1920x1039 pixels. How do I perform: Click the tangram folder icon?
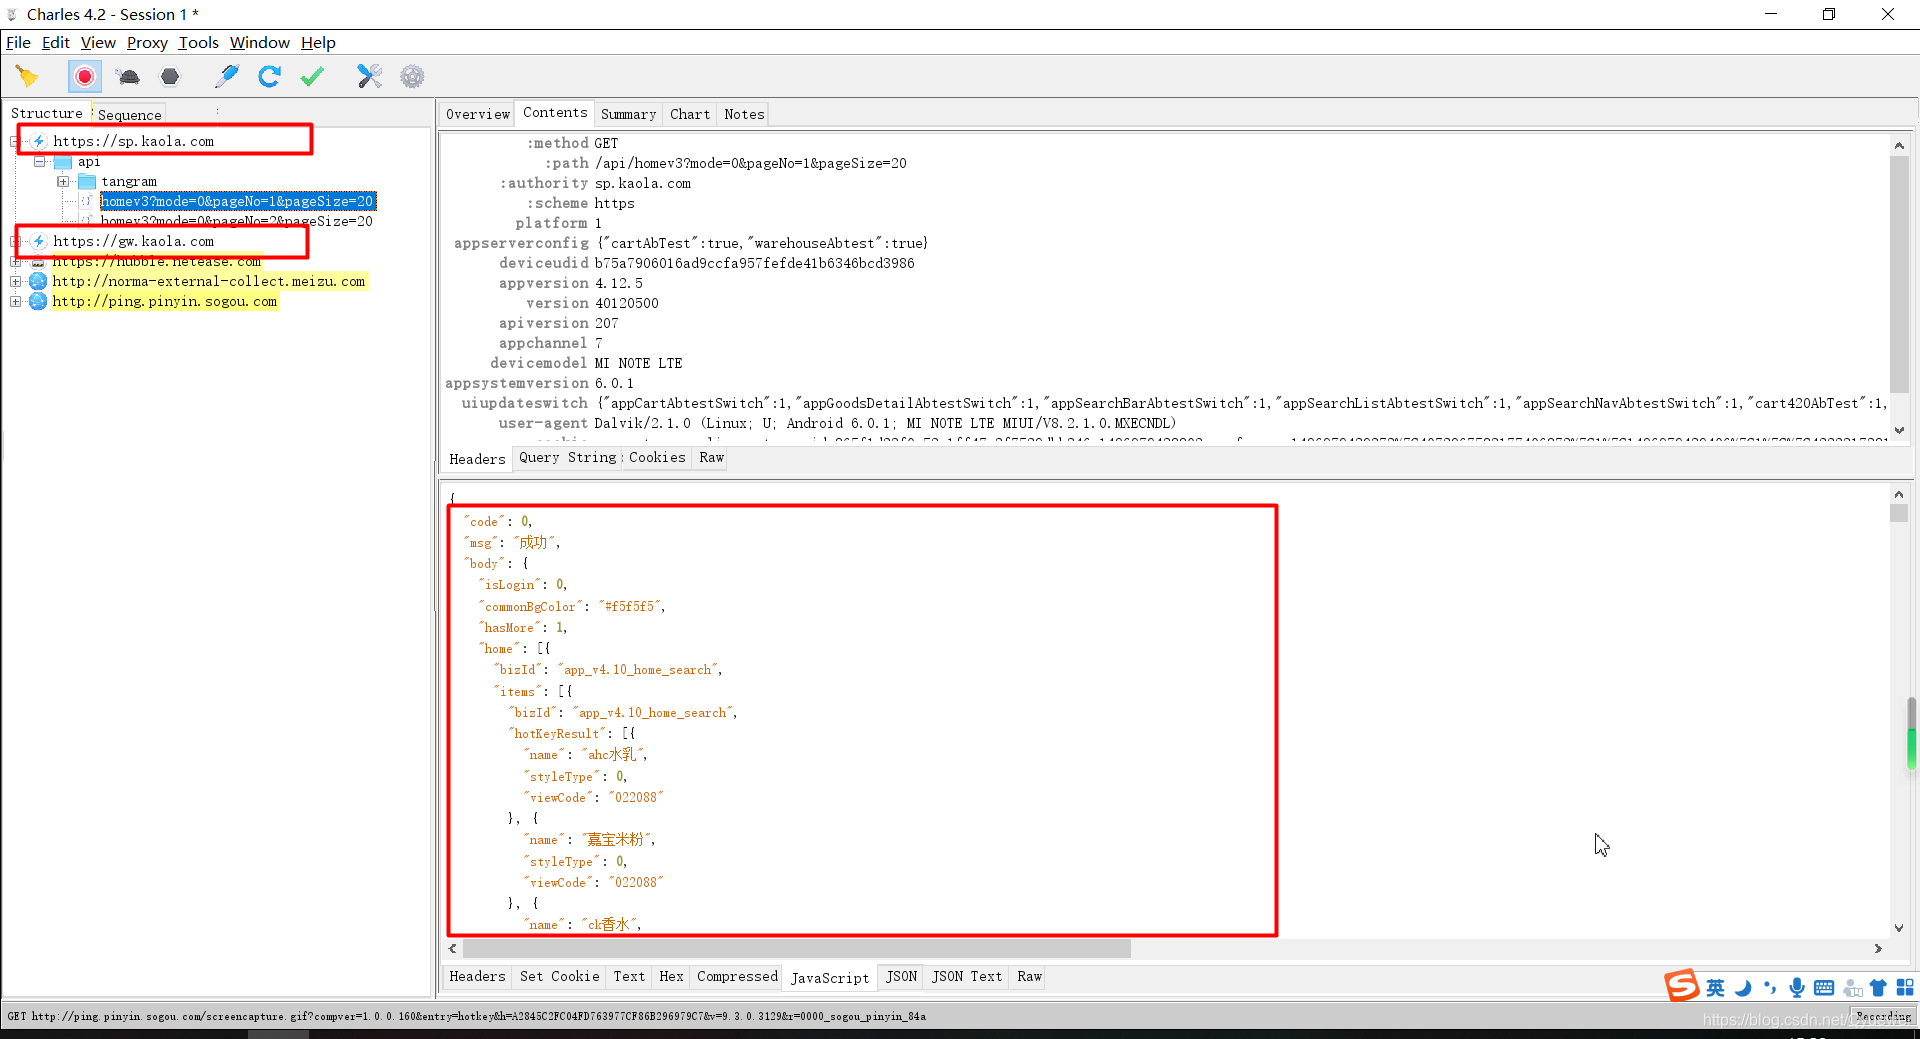click(87, 182)
